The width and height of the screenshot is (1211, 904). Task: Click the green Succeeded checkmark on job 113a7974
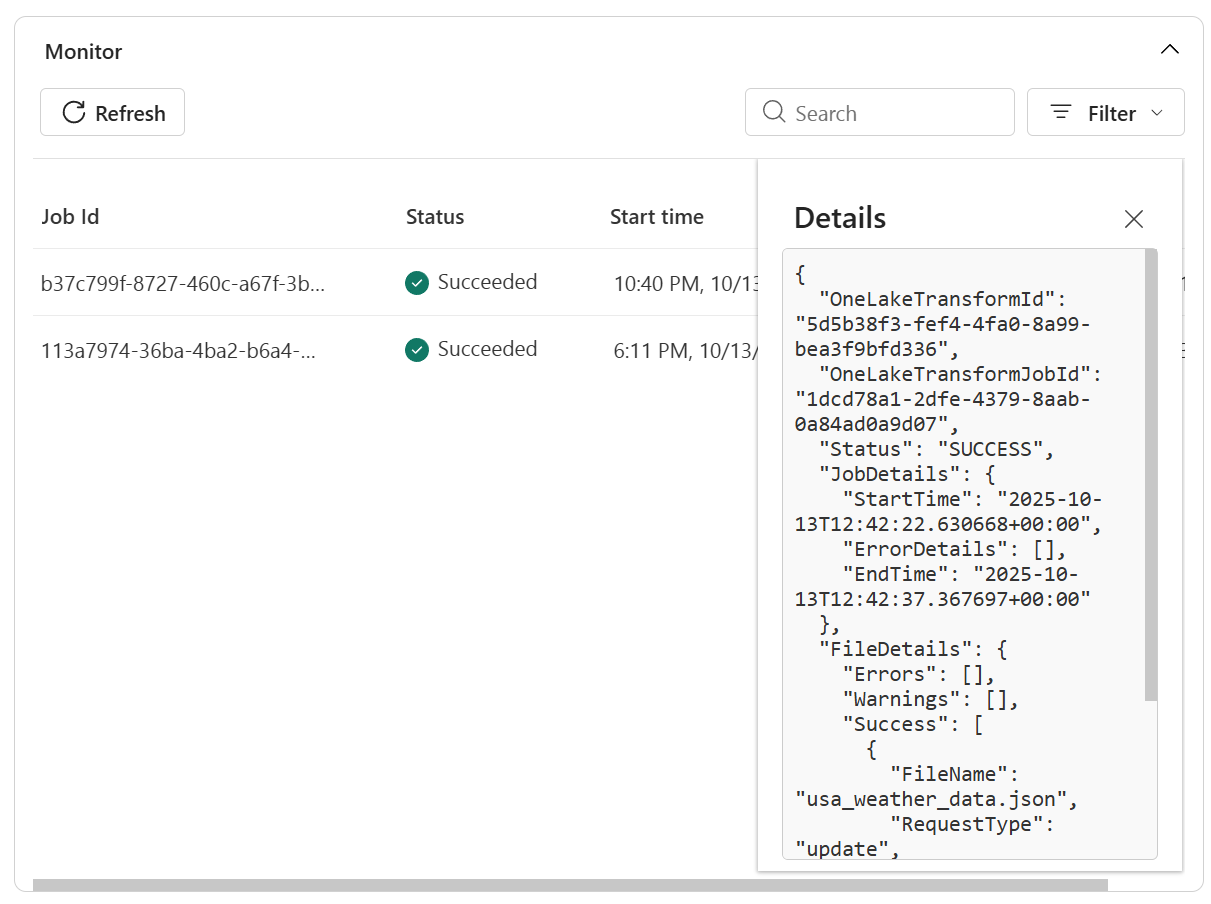[x=417, y=350]
